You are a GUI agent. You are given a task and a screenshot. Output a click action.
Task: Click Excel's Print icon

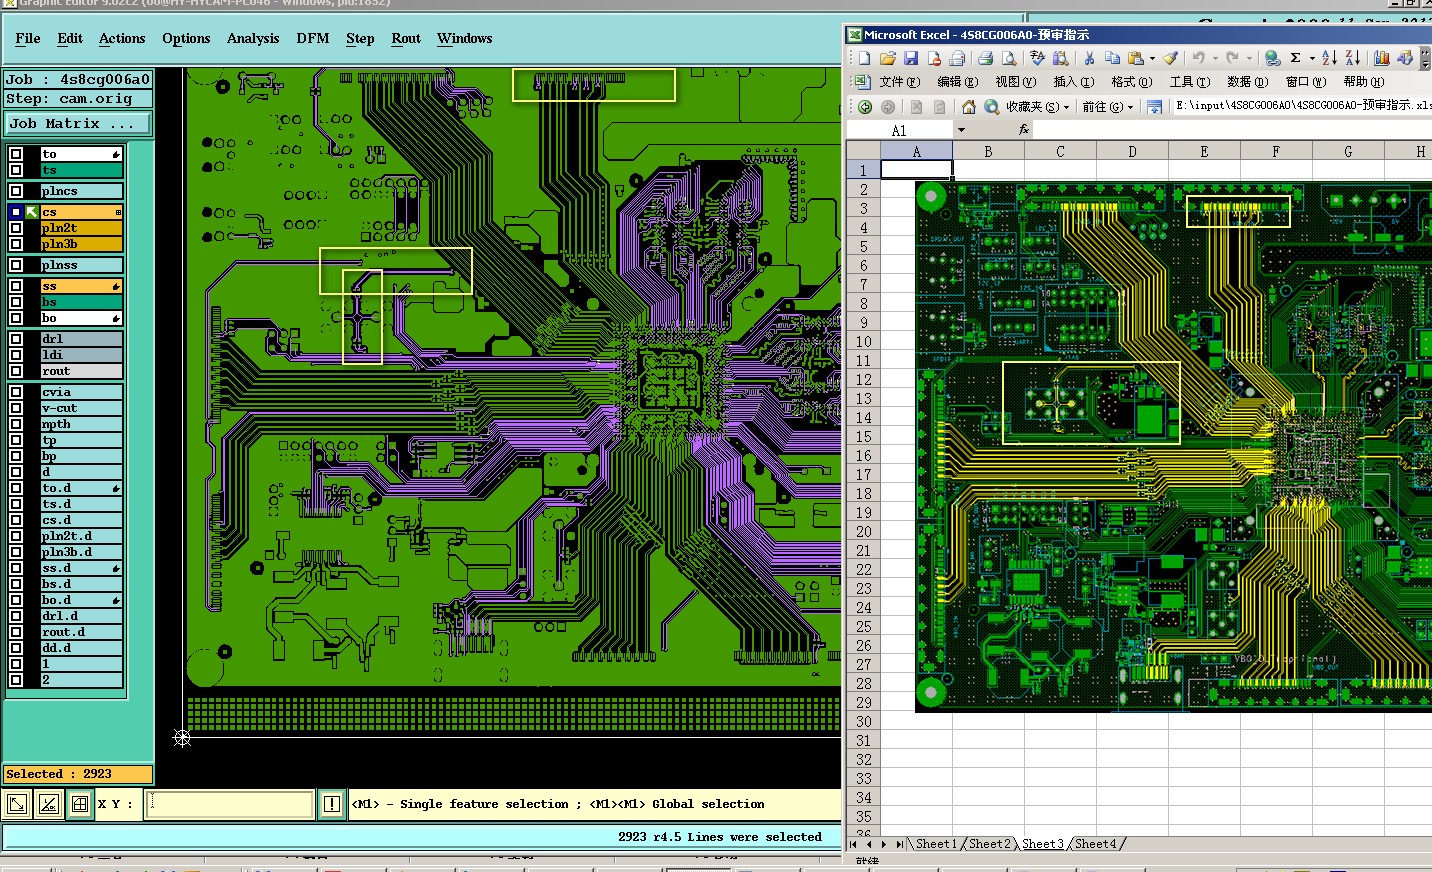[985, 59]
